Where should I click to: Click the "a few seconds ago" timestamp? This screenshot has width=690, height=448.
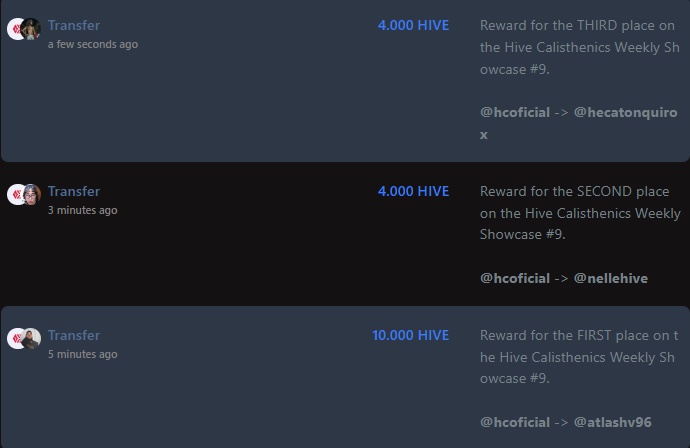93,44
